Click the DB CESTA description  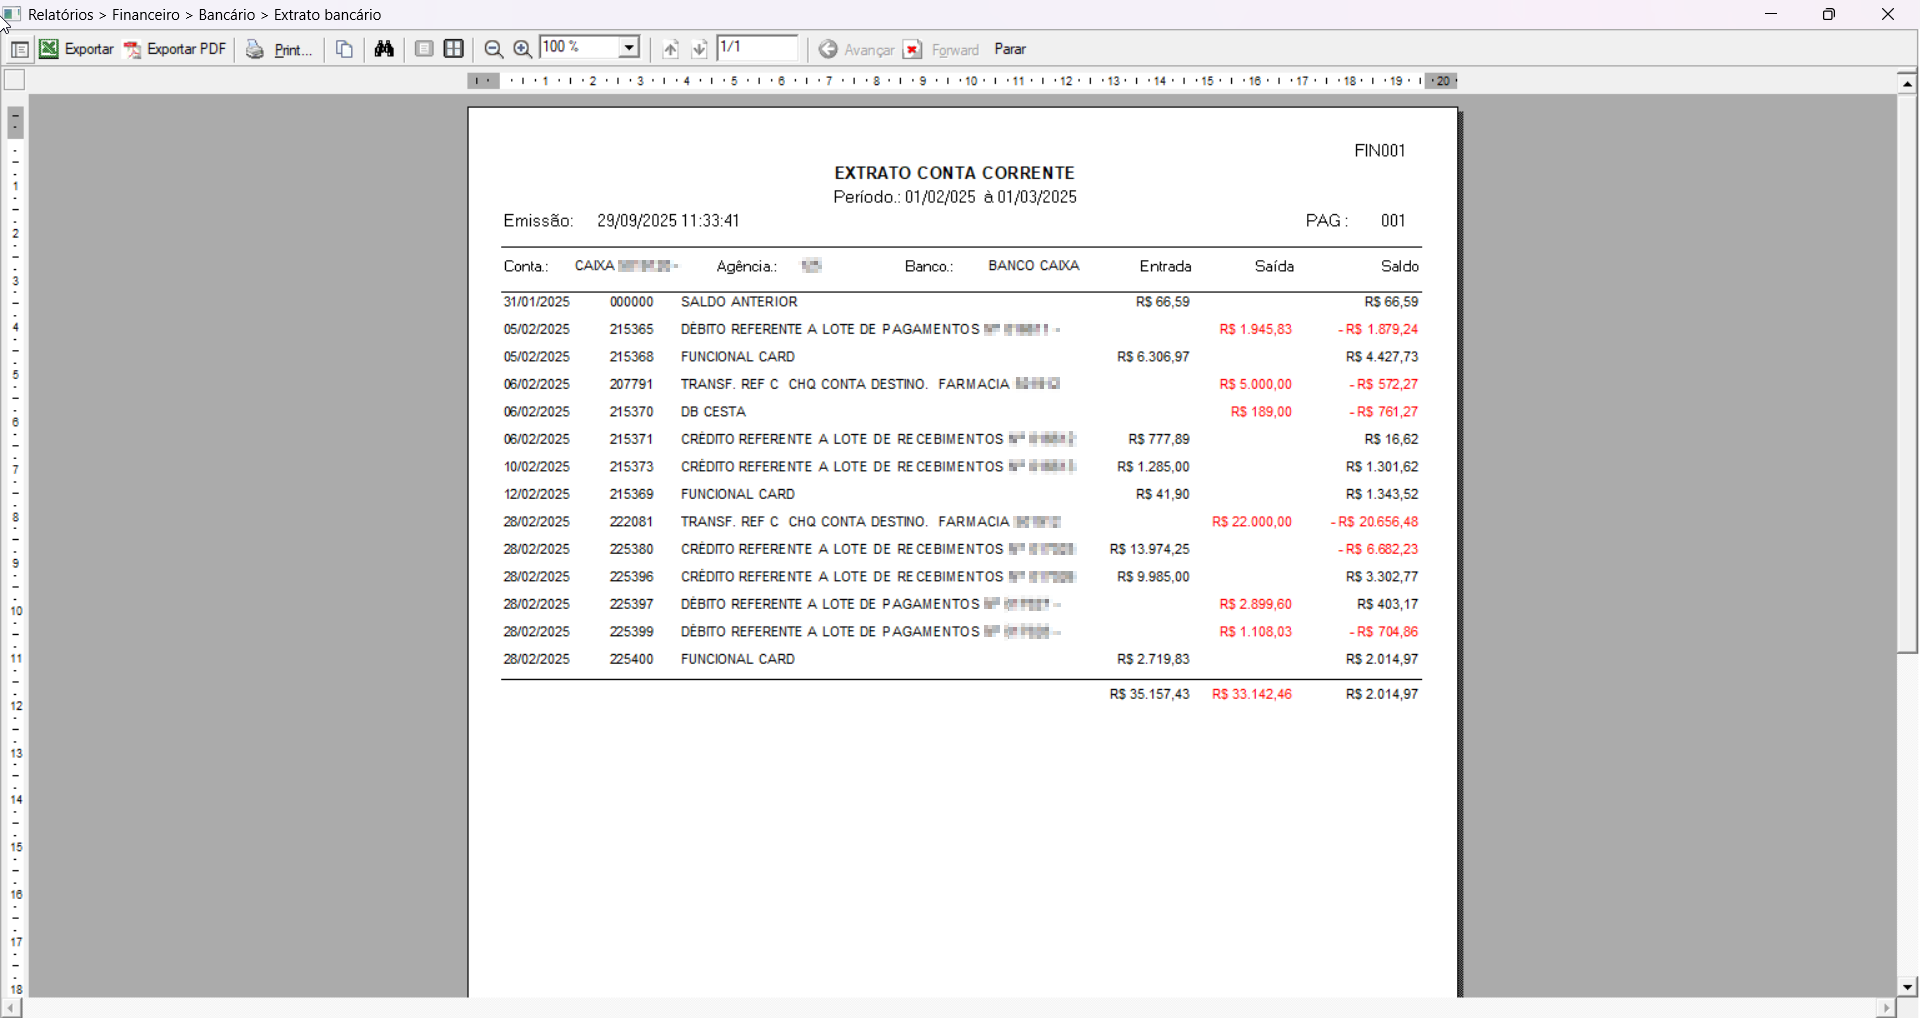pos(714,412)
